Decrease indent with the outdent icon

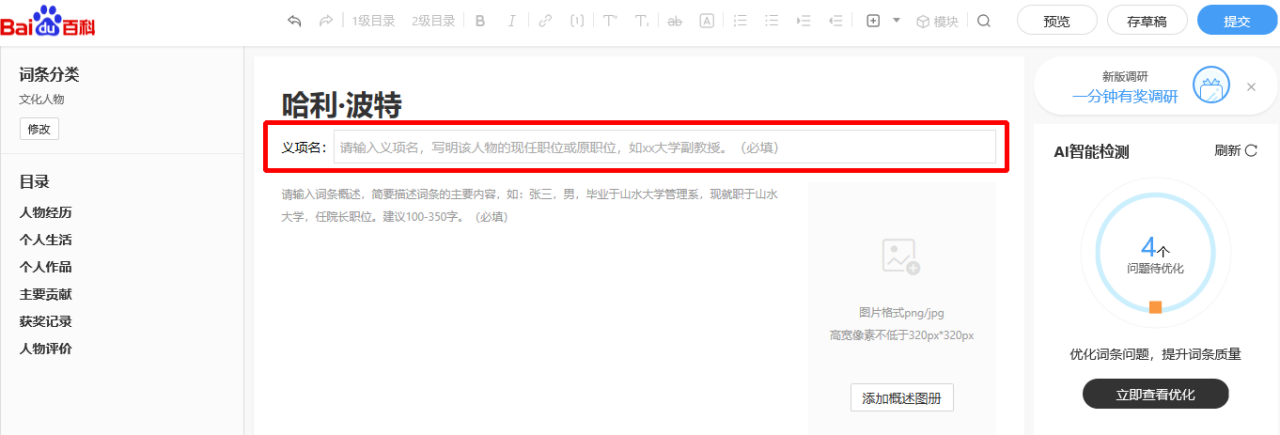coord(836,21)
